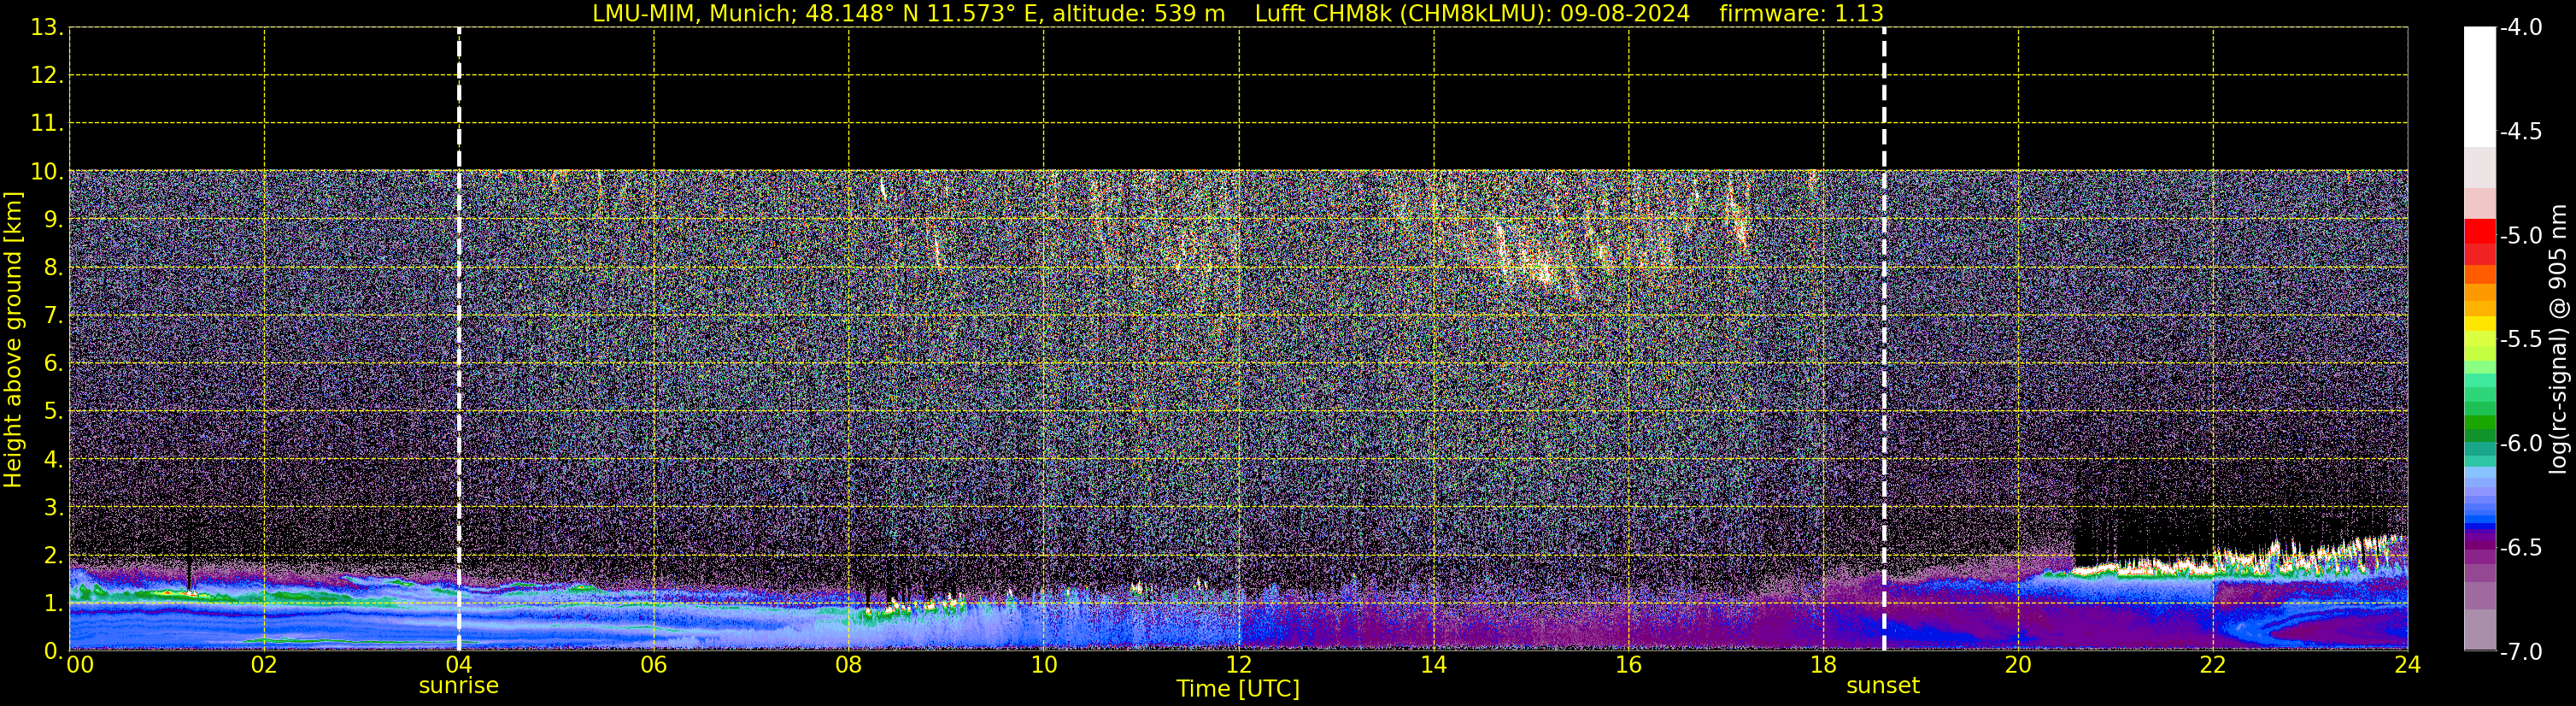2576x706 pixels.
Task: Click the '24' time axis tick label
Action: (x=2407, y=665)
